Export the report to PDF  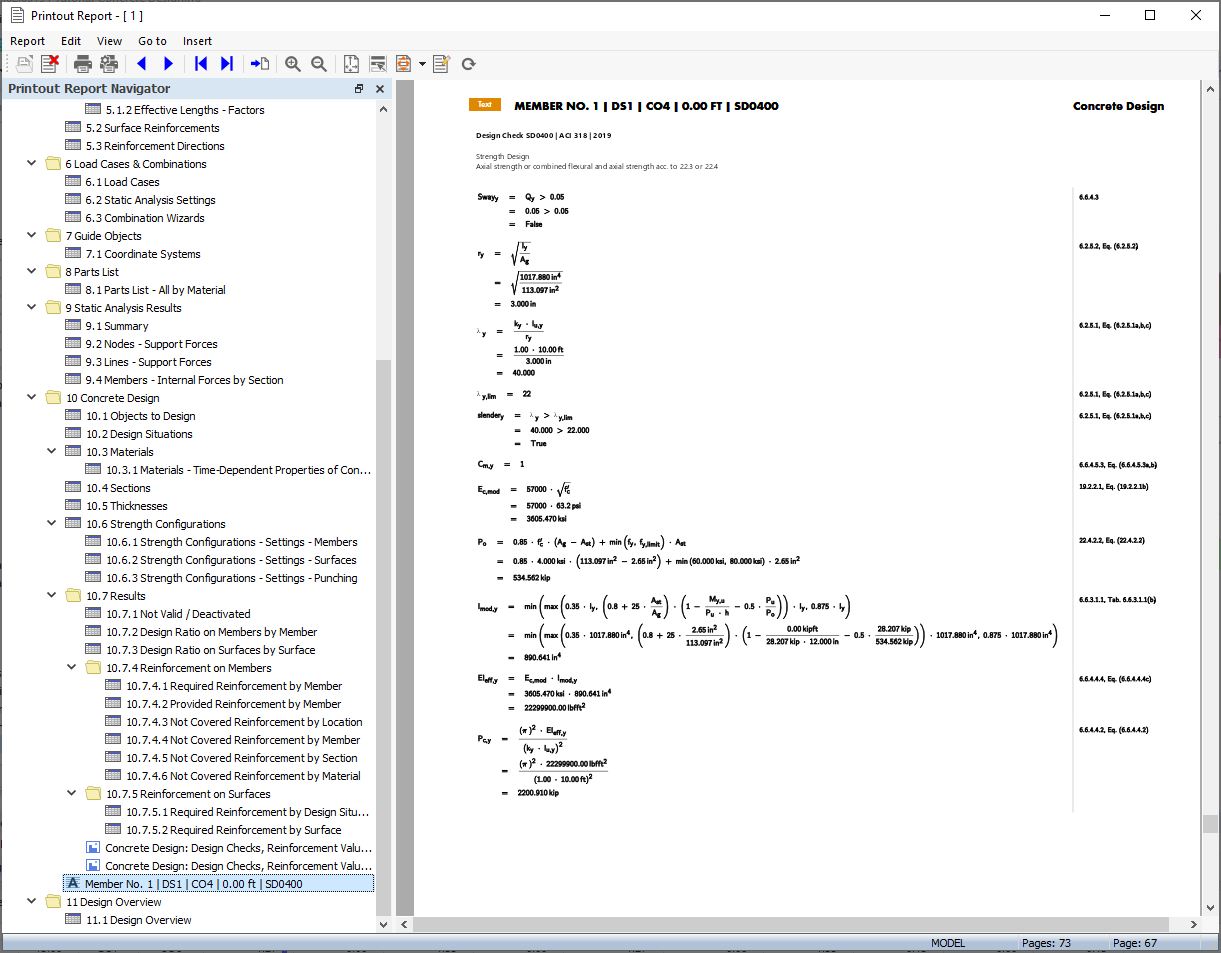point(405,63)
